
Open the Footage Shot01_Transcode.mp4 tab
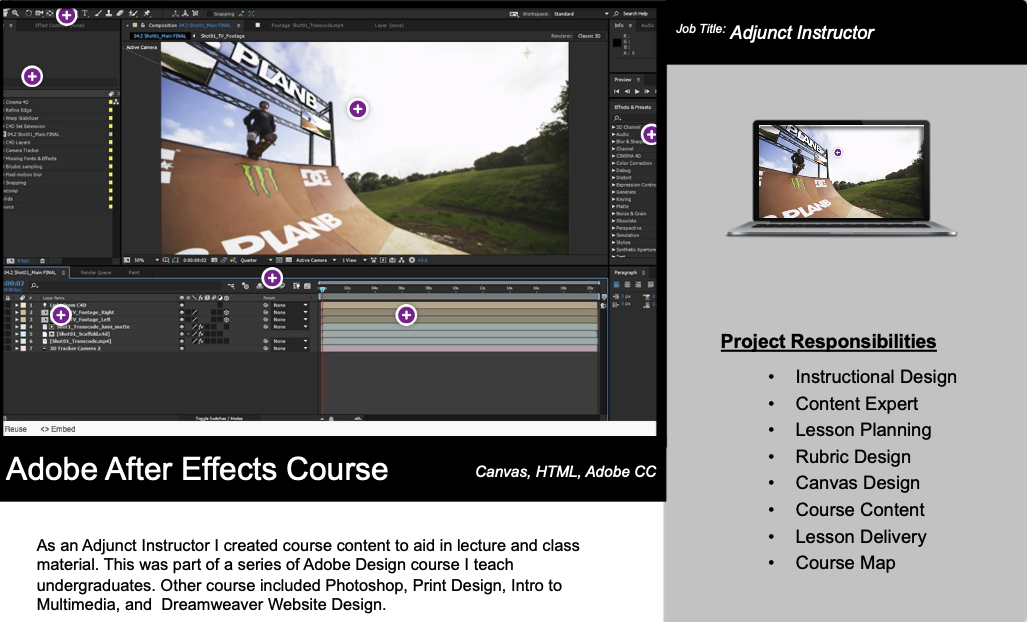pos(307,26)
